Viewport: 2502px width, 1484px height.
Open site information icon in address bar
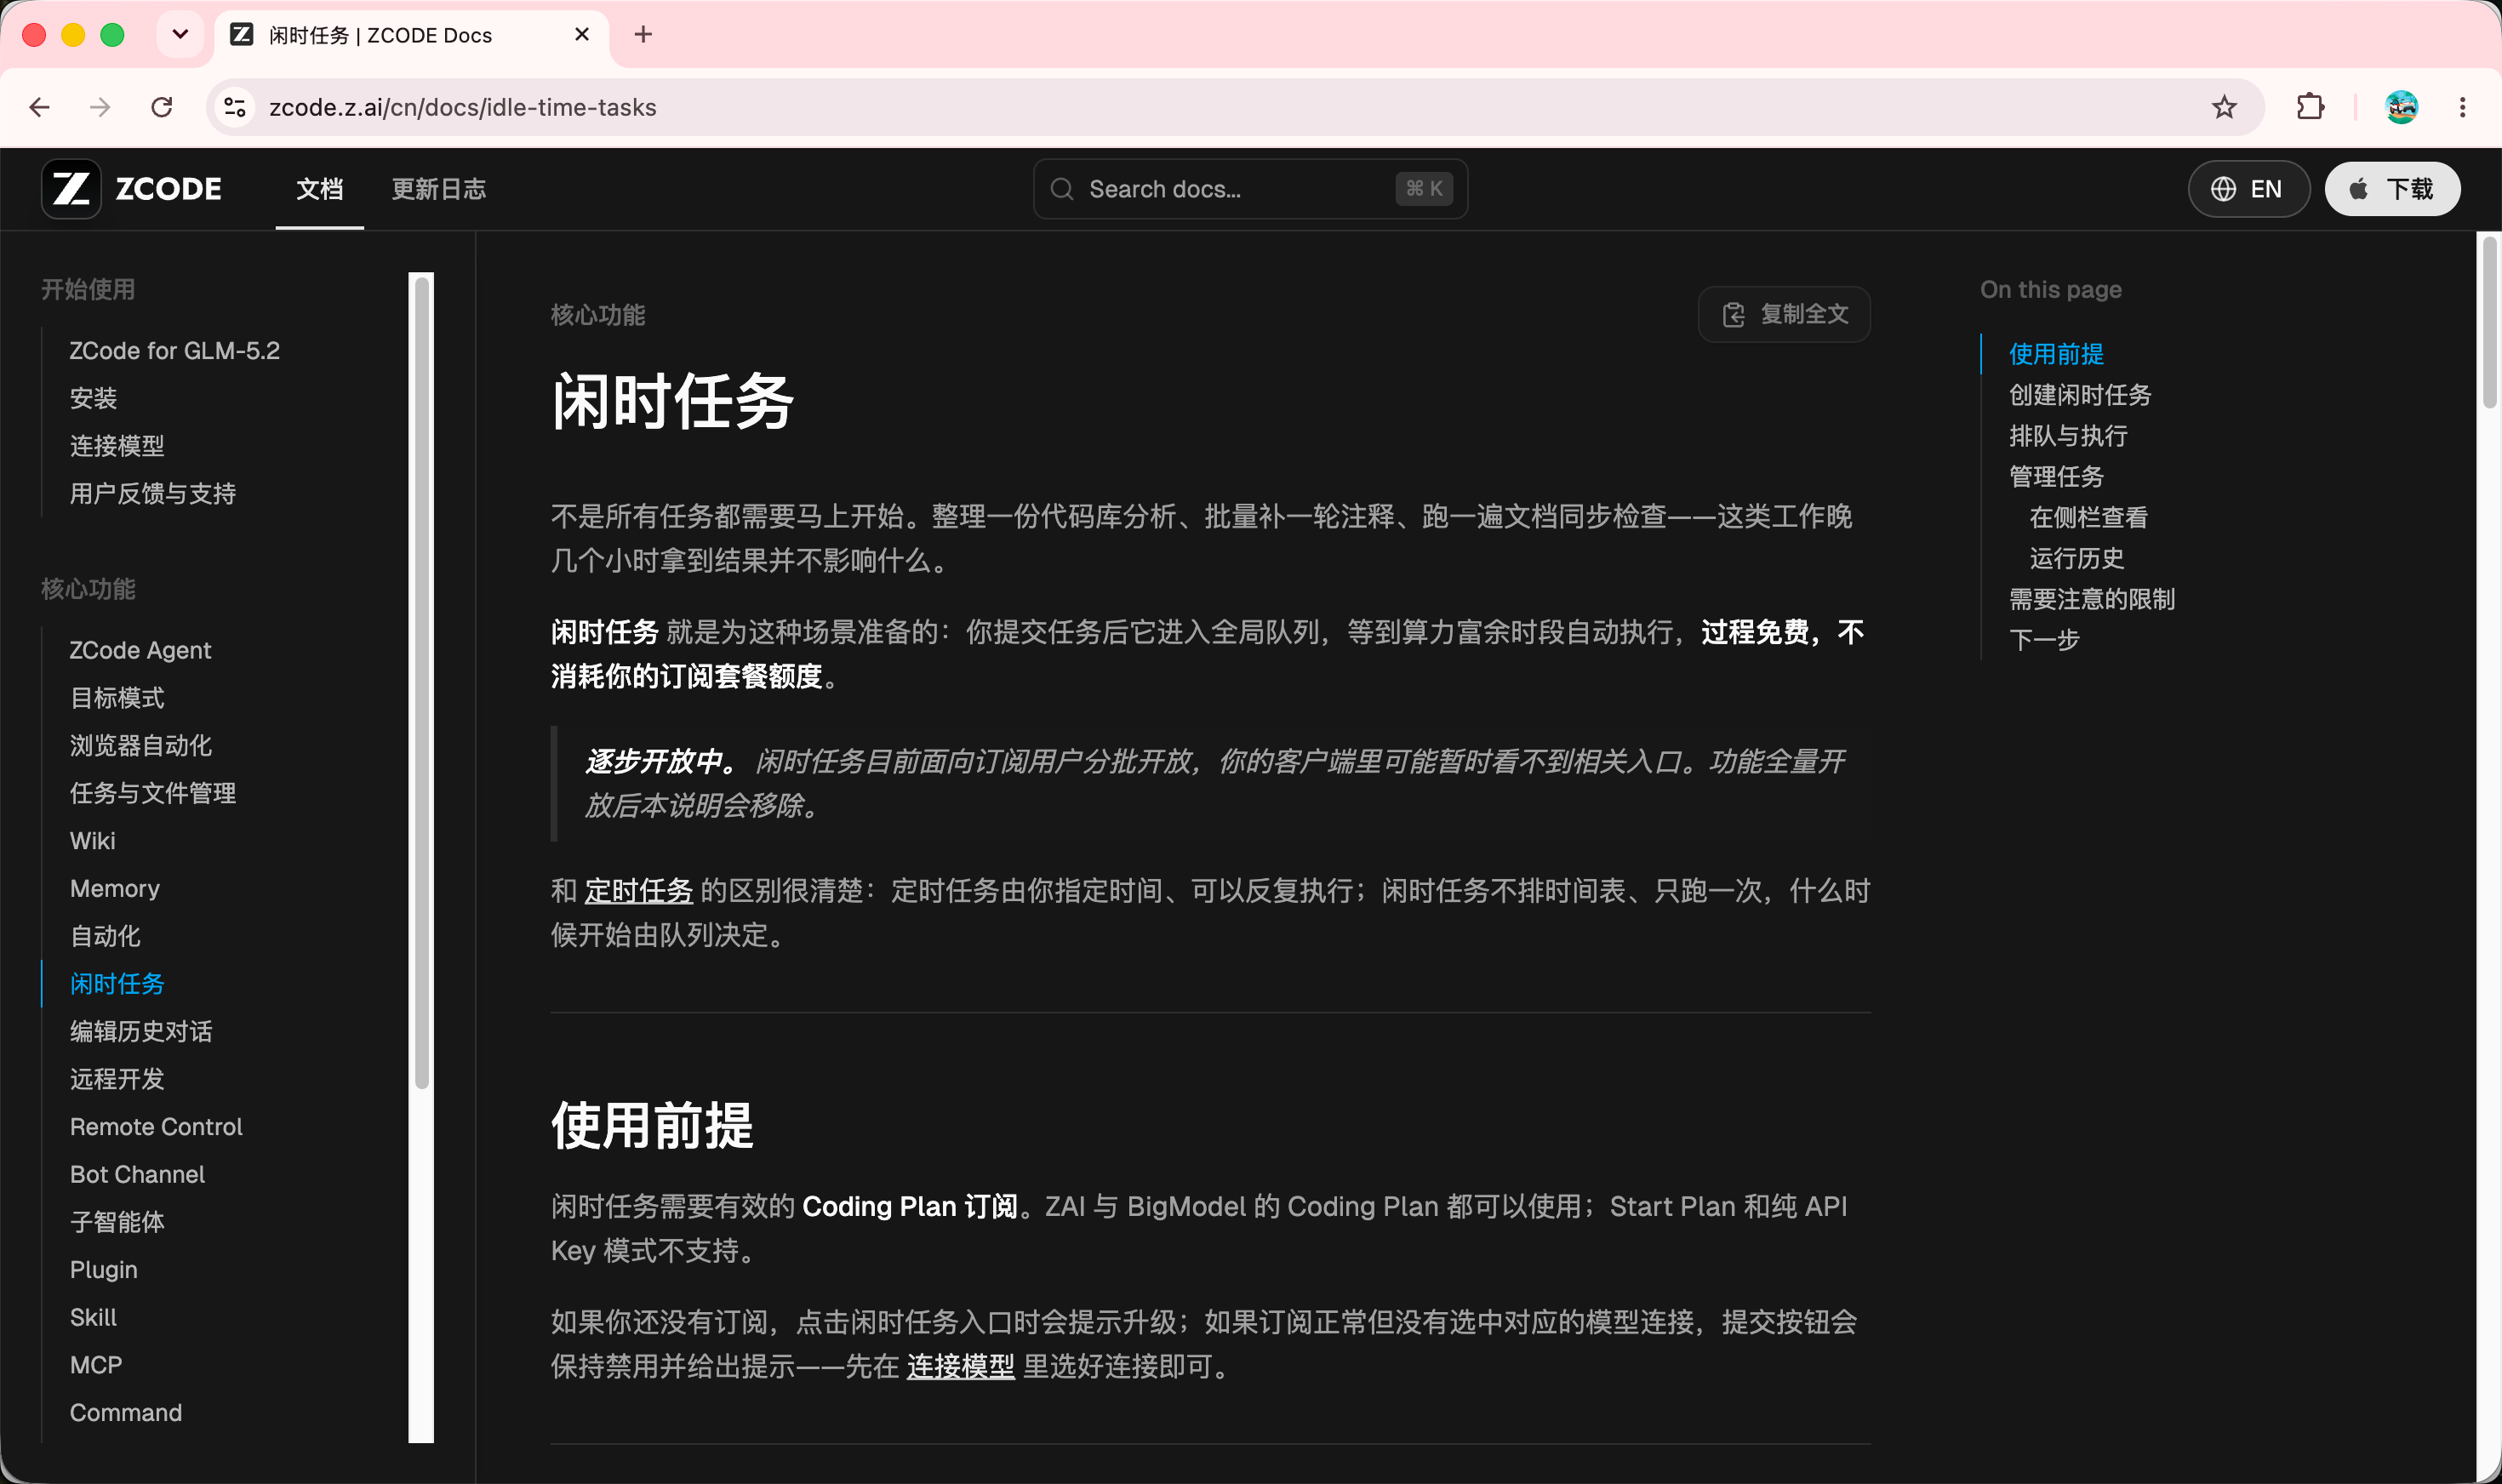[235, 107]
